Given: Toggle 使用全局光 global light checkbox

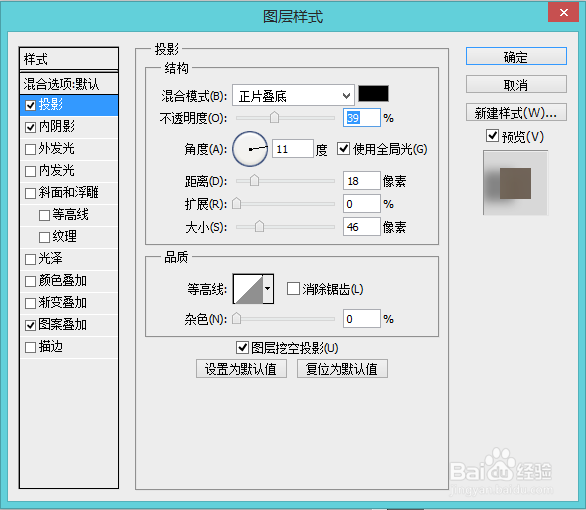Looking at the screenshot, I should click(343, 149).
